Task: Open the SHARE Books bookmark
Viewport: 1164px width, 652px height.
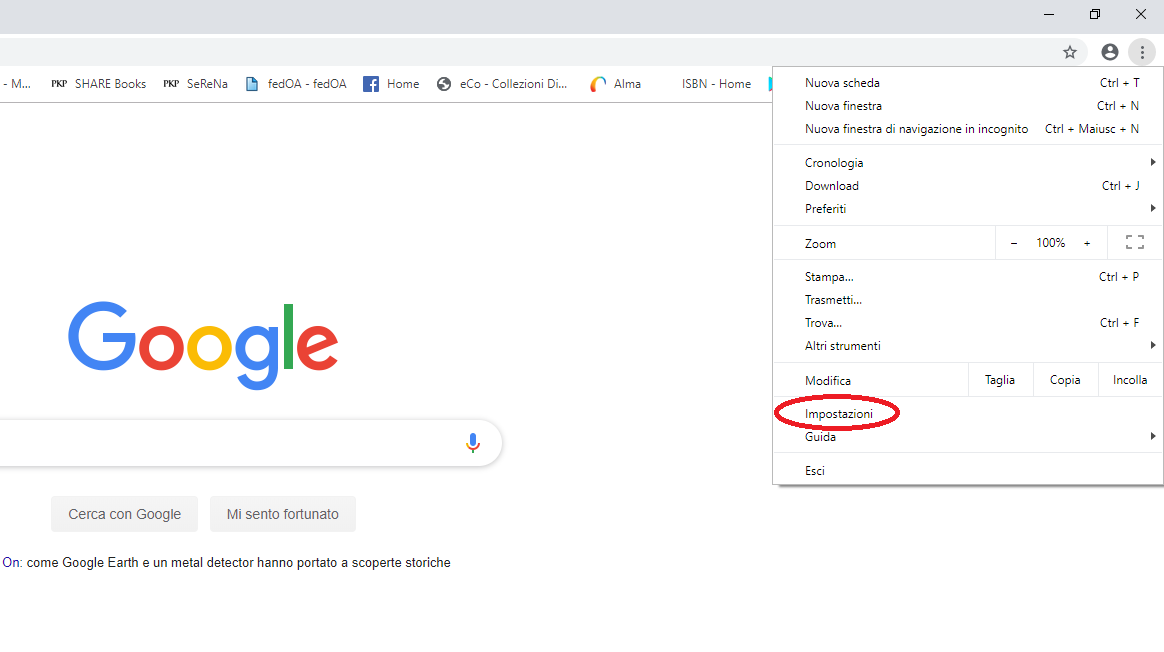Action: [x=99, y=84]
